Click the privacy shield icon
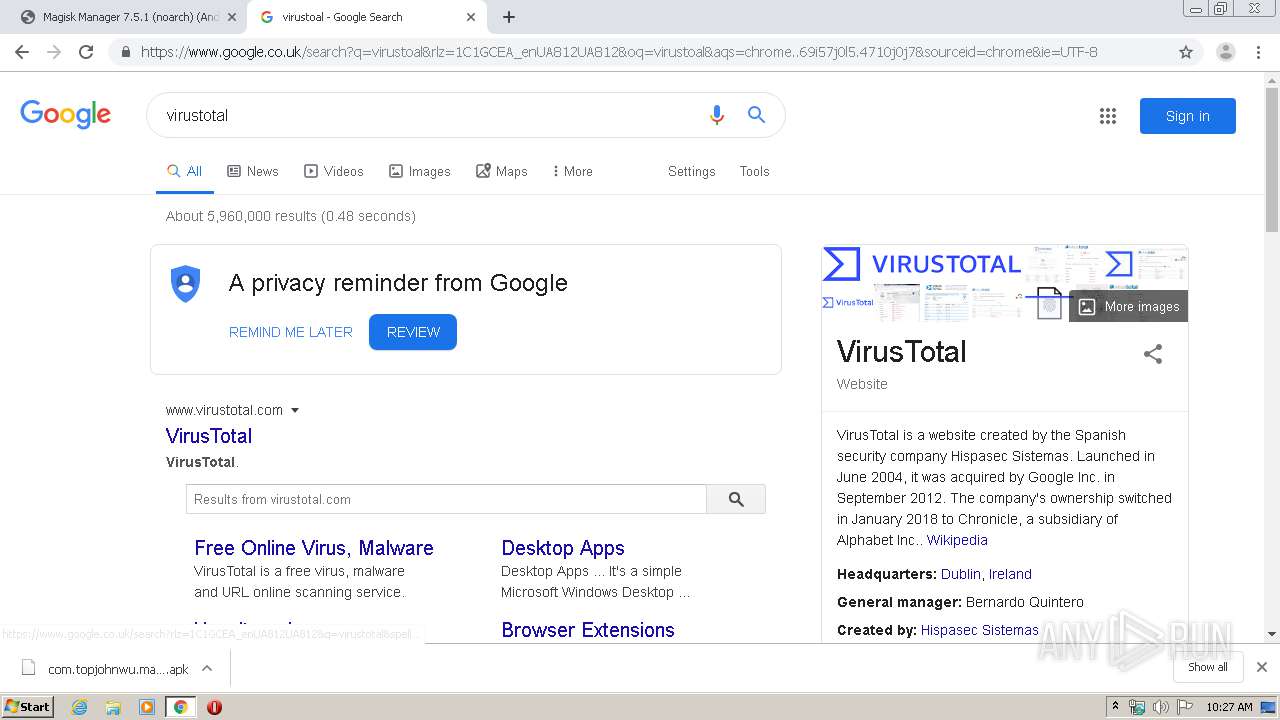Viewport: 1280px width, 720px height. coord(186,284)
